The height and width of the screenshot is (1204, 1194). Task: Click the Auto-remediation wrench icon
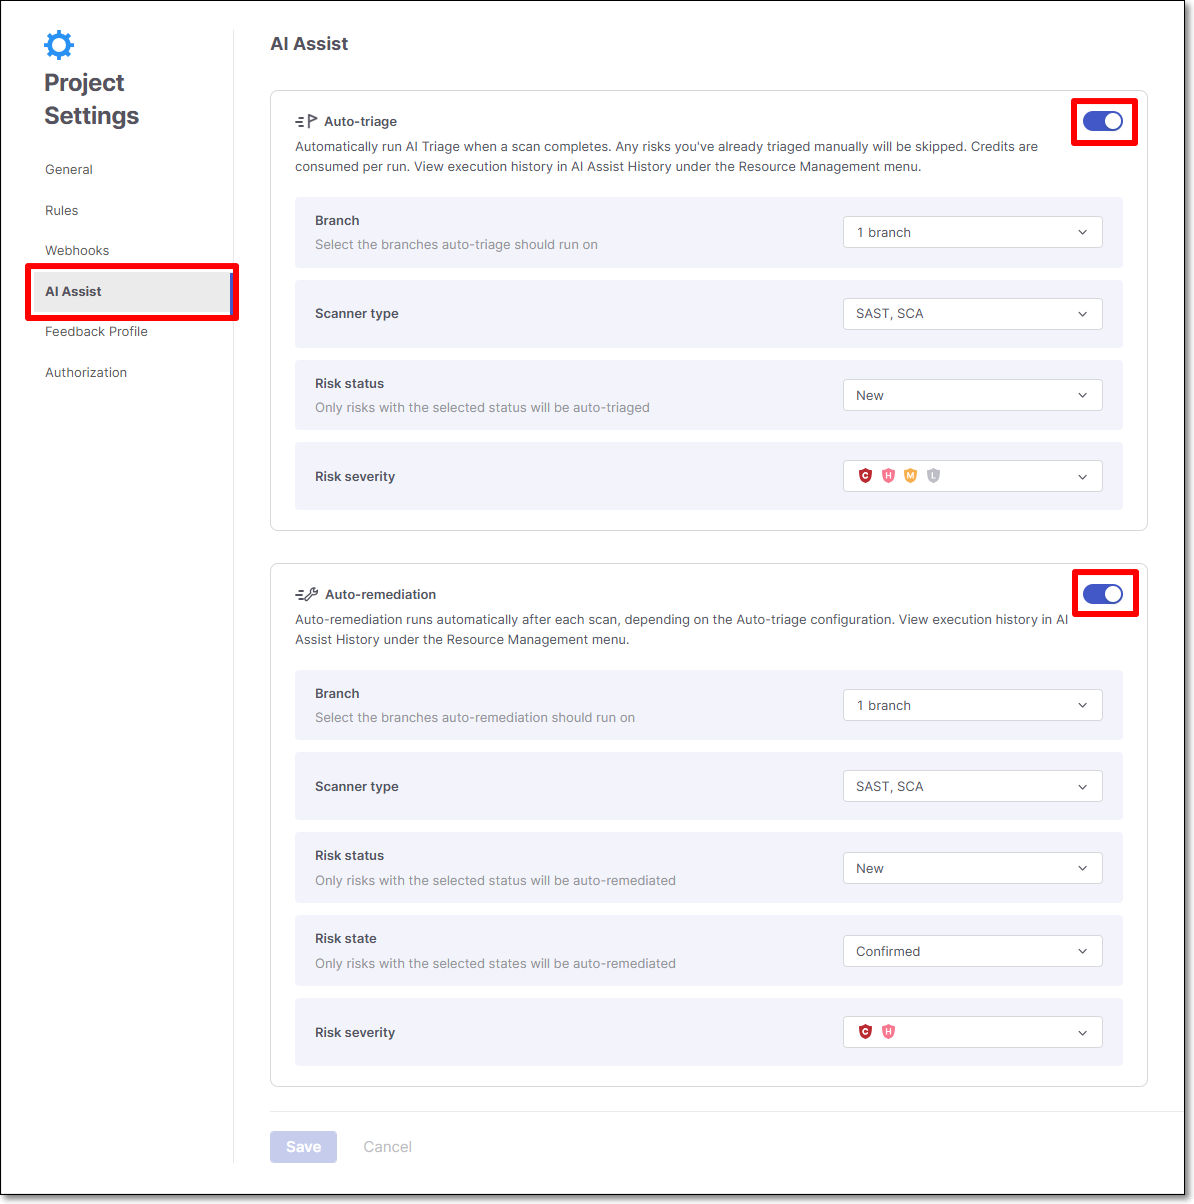click(306, 594)
